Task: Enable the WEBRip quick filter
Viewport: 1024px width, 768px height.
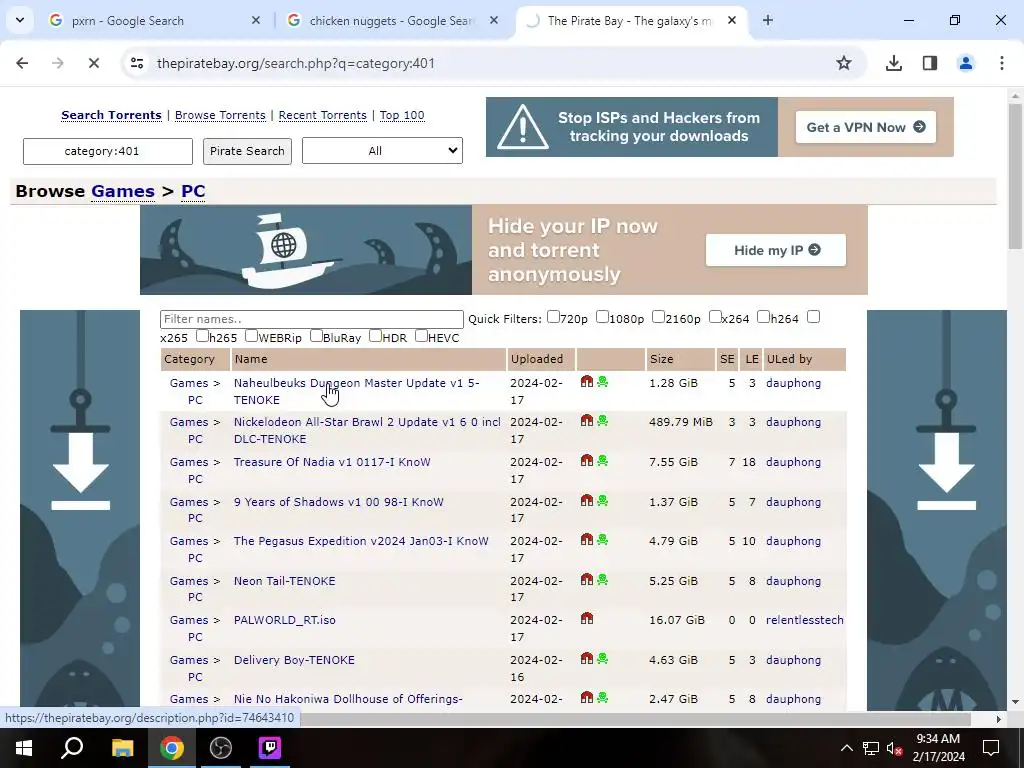Action: pyautogui.click(x=251, y=336)
